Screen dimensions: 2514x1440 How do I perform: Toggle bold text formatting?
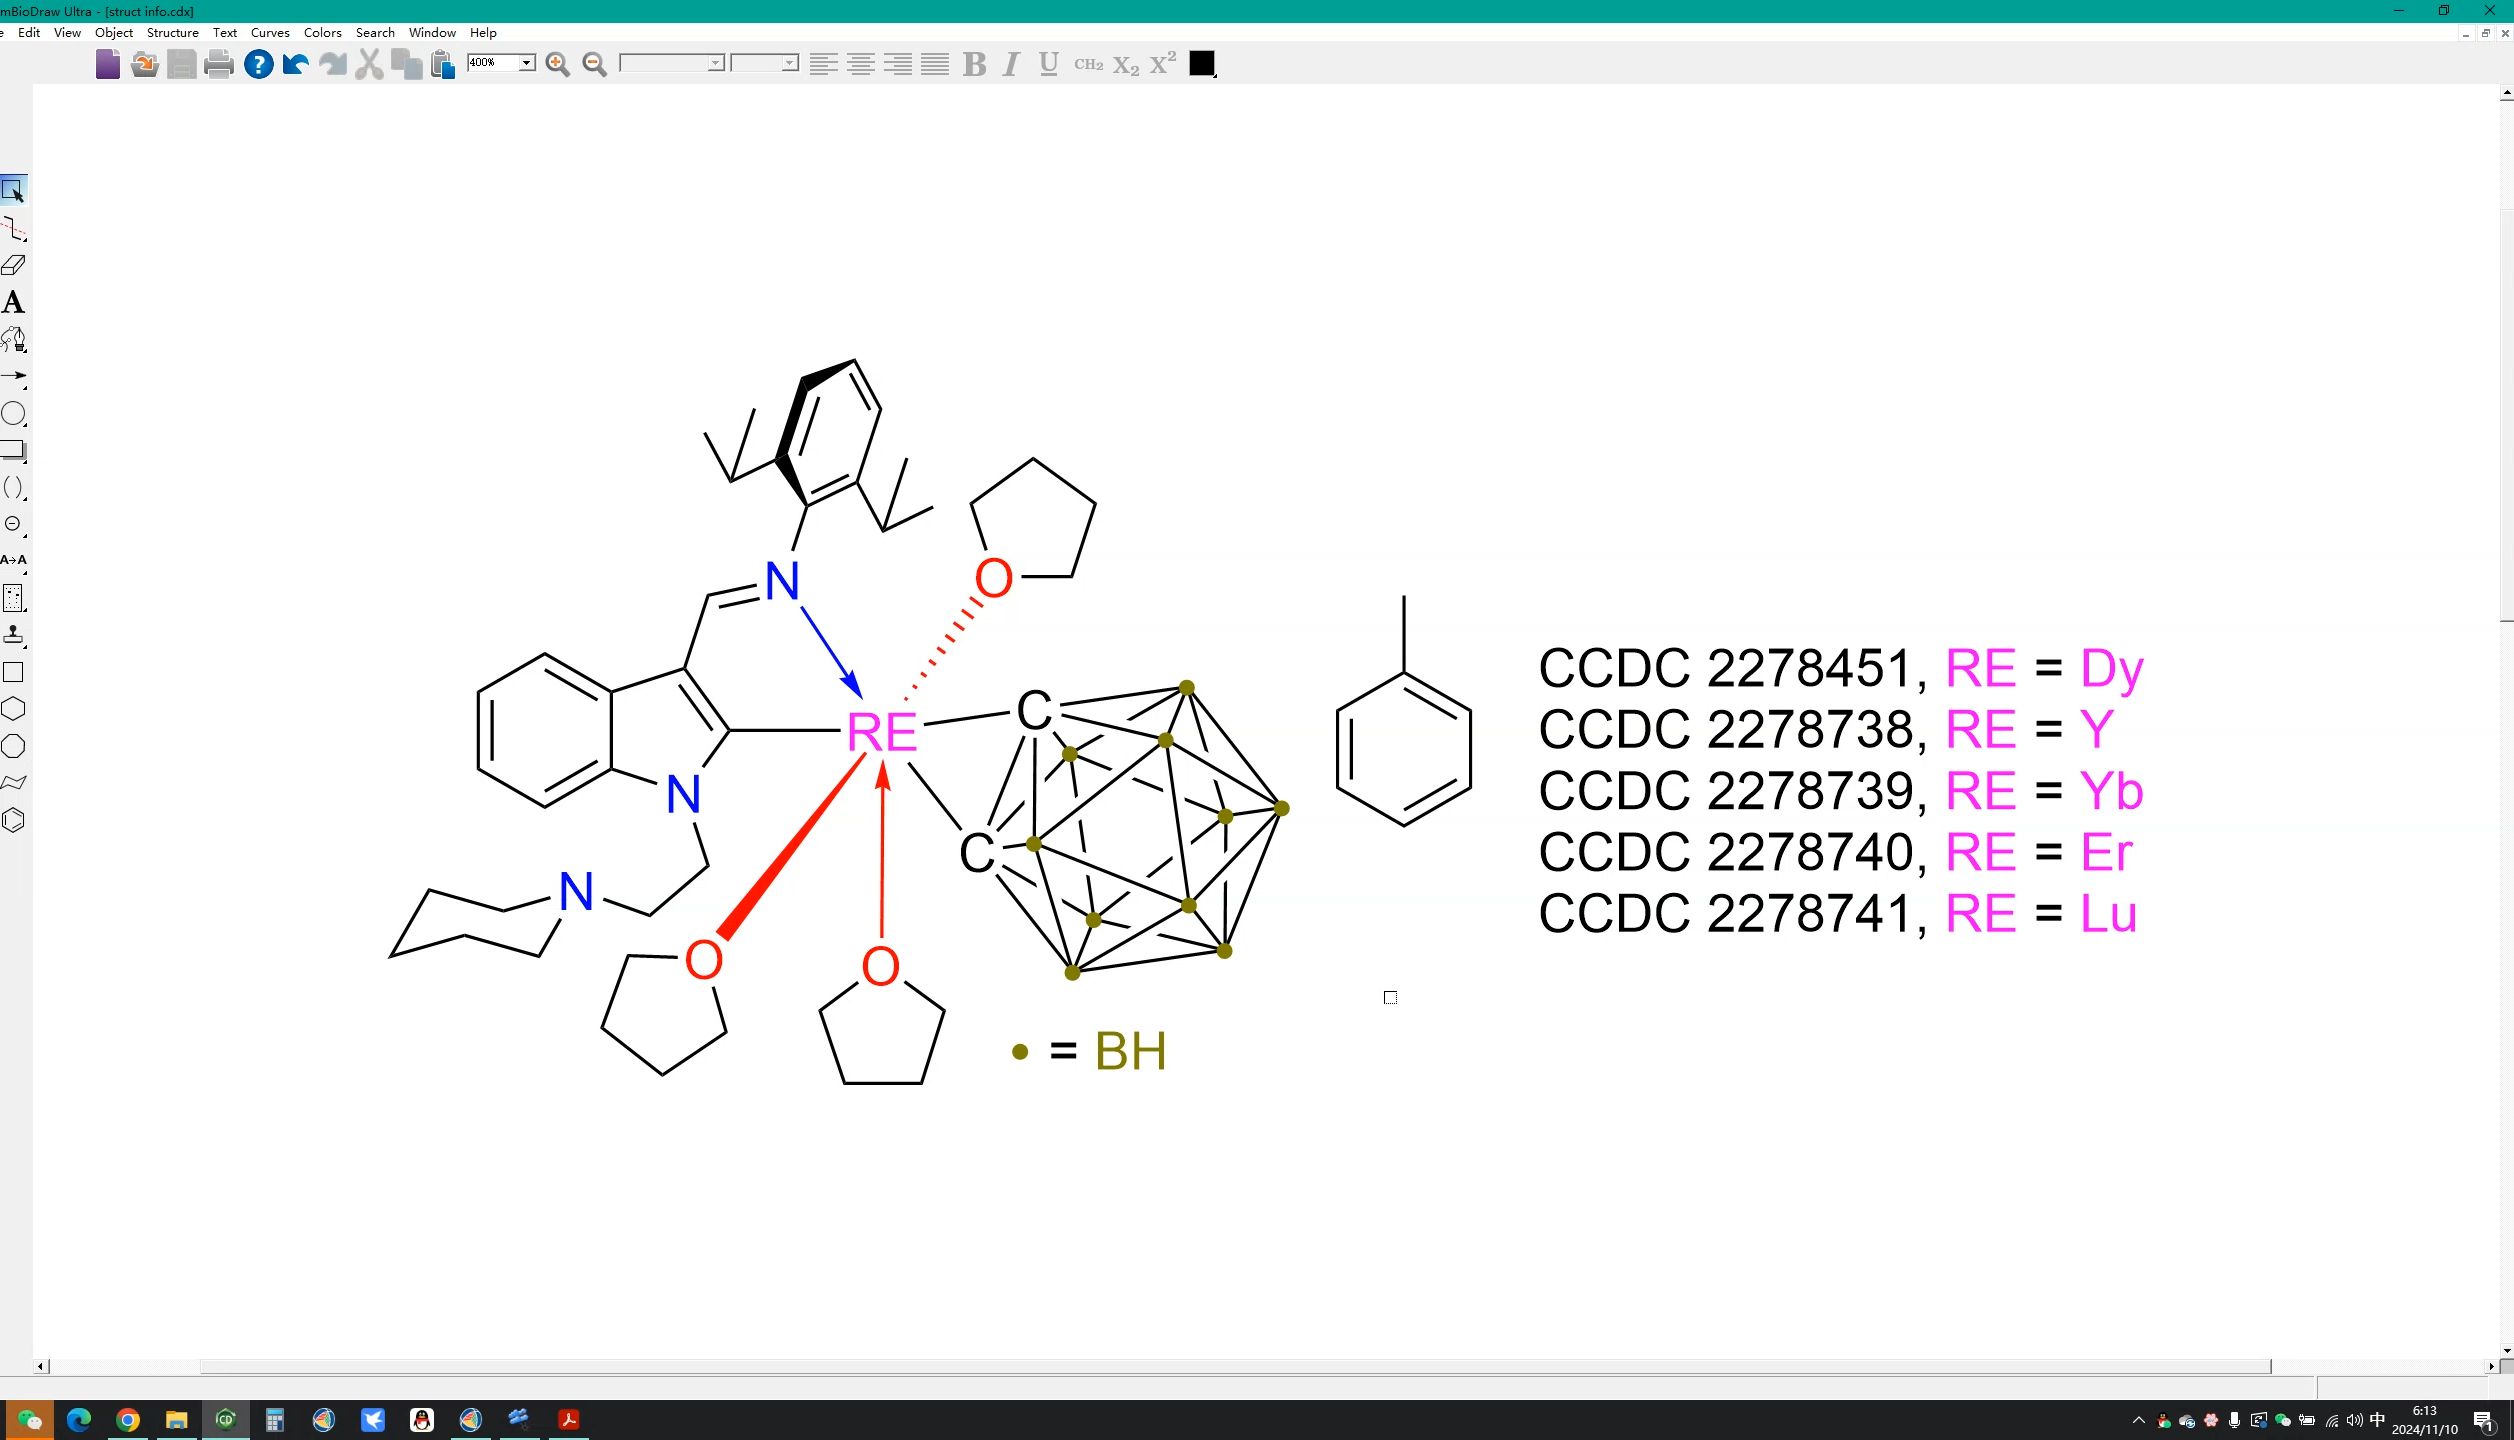coord(974,64)
